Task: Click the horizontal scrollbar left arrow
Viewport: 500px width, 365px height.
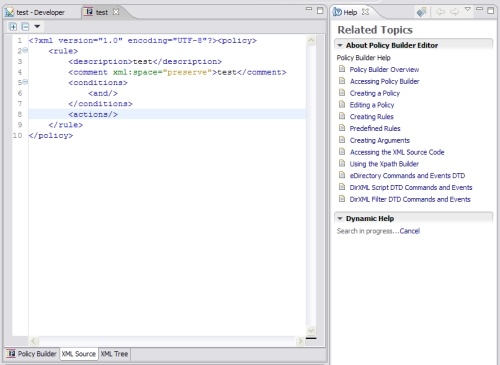Action: click(x=33, y=341)
